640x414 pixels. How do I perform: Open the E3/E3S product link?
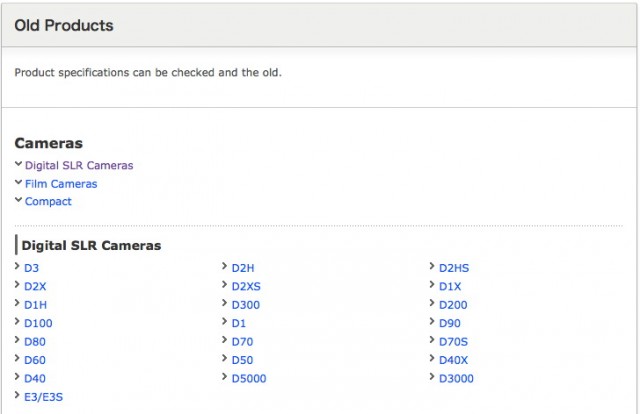point(43,397)
